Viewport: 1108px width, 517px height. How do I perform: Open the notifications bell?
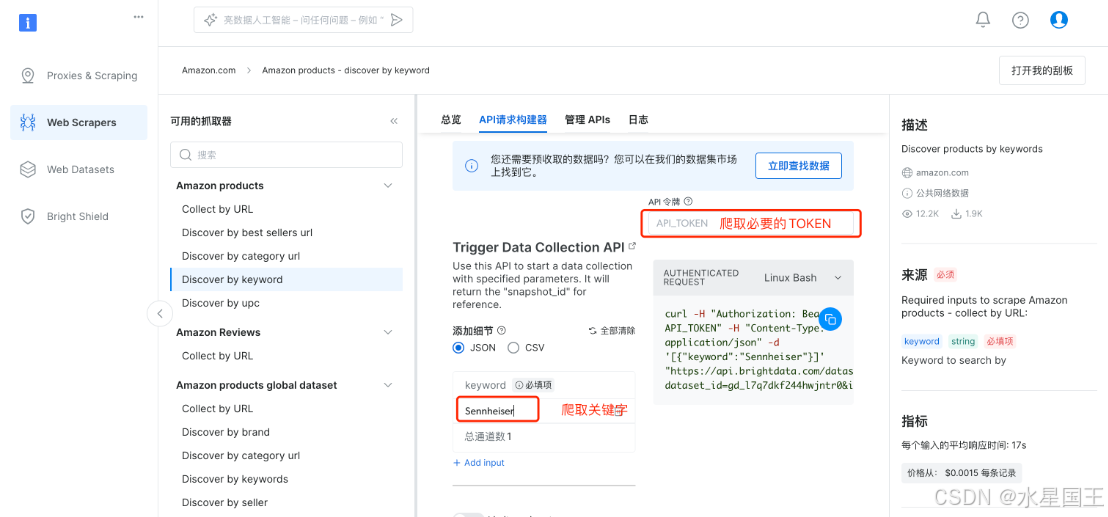coord(983,20)
